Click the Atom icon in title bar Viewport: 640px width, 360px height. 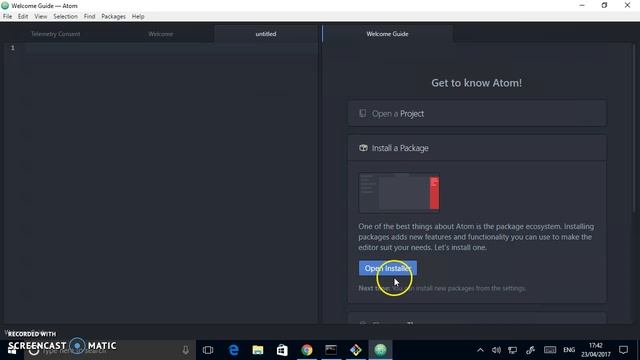pyautogui.click(x=5, y=6)
